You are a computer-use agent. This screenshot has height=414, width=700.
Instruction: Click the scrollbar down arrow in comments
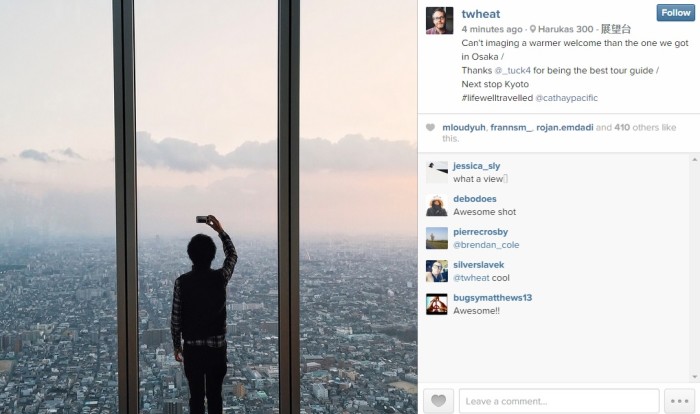point(695,377)
